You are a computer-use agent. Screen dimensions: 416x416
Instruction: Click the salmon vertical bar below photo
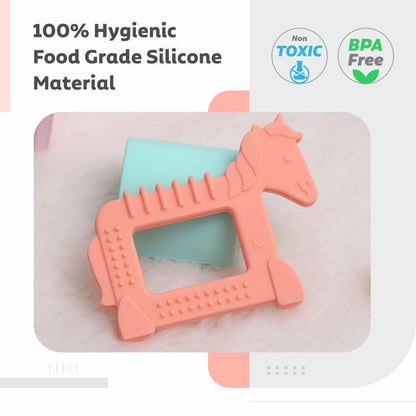click(x=229, y=370)
